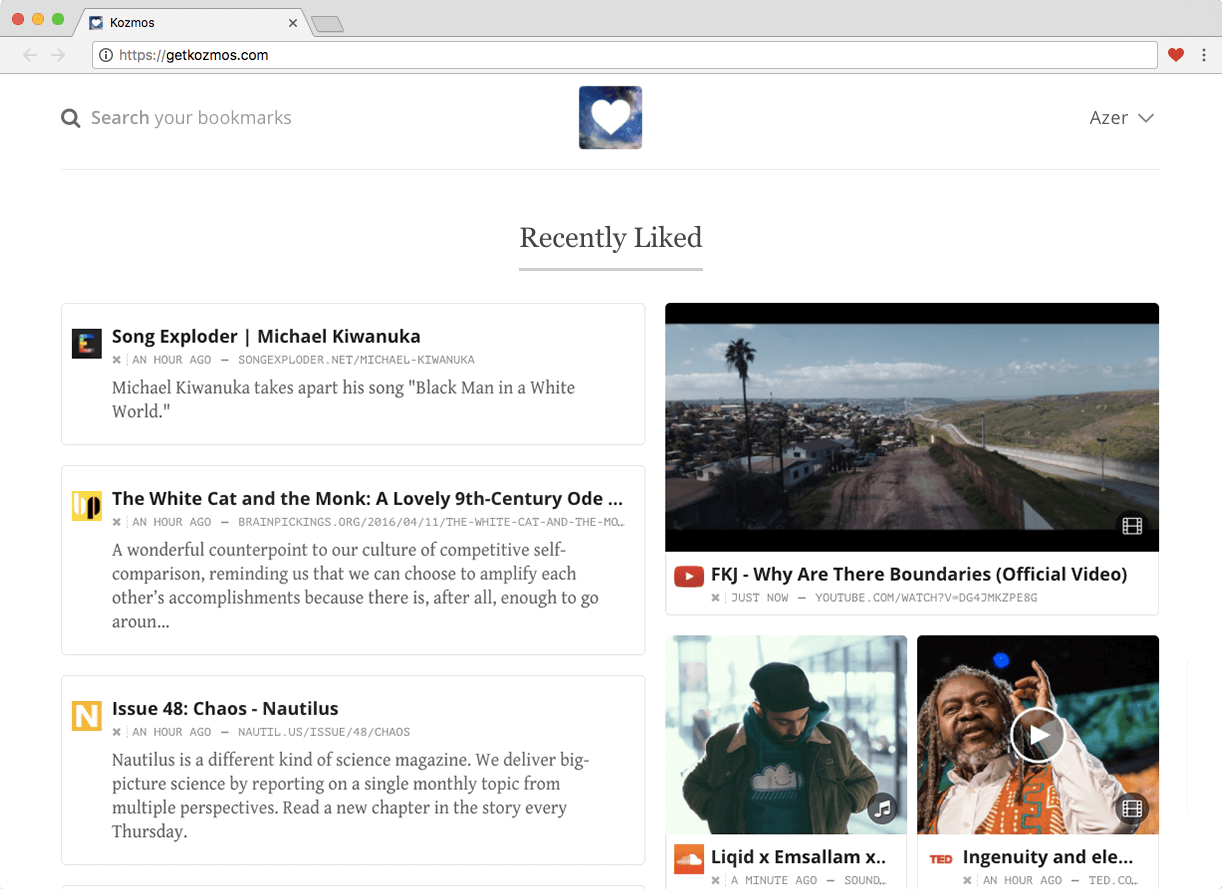Open the Ingenuity and ele... title link

1048,857
